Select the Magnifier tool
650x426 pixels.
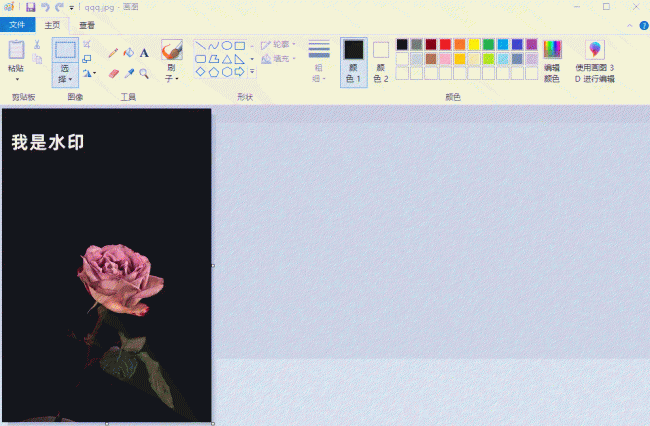click(144, 73)
